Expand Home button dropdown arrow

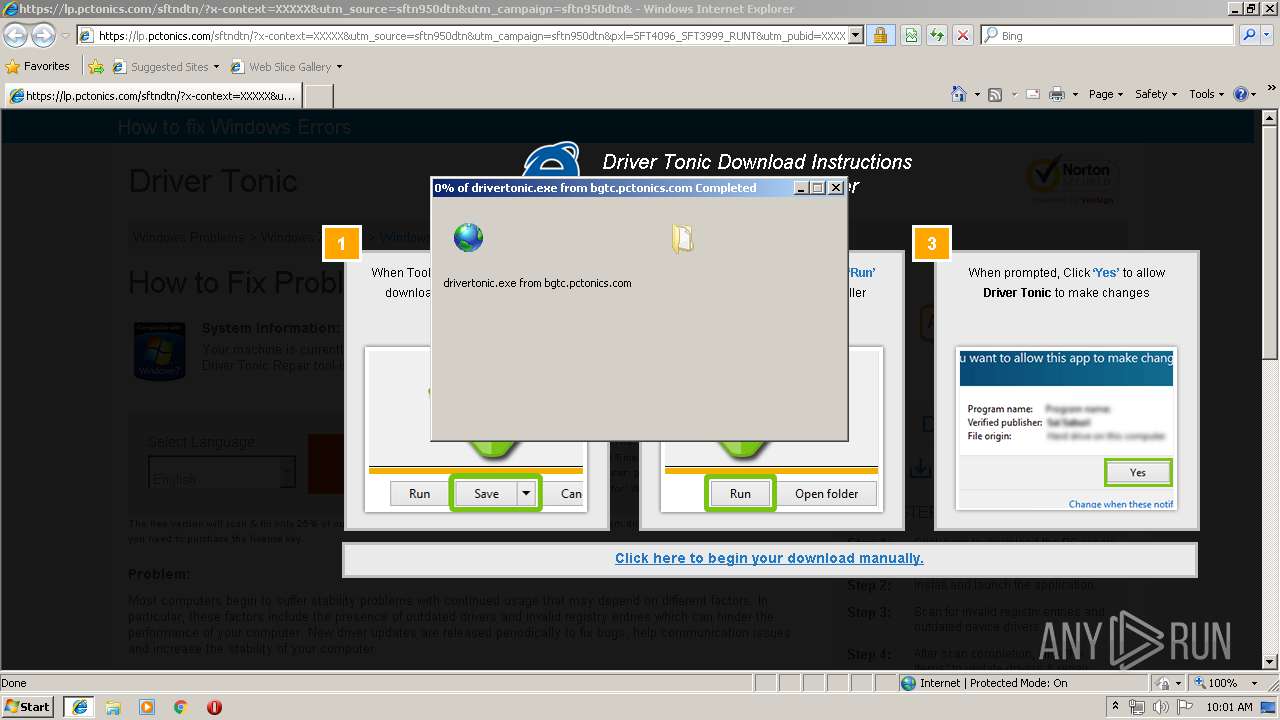[976, 94]
